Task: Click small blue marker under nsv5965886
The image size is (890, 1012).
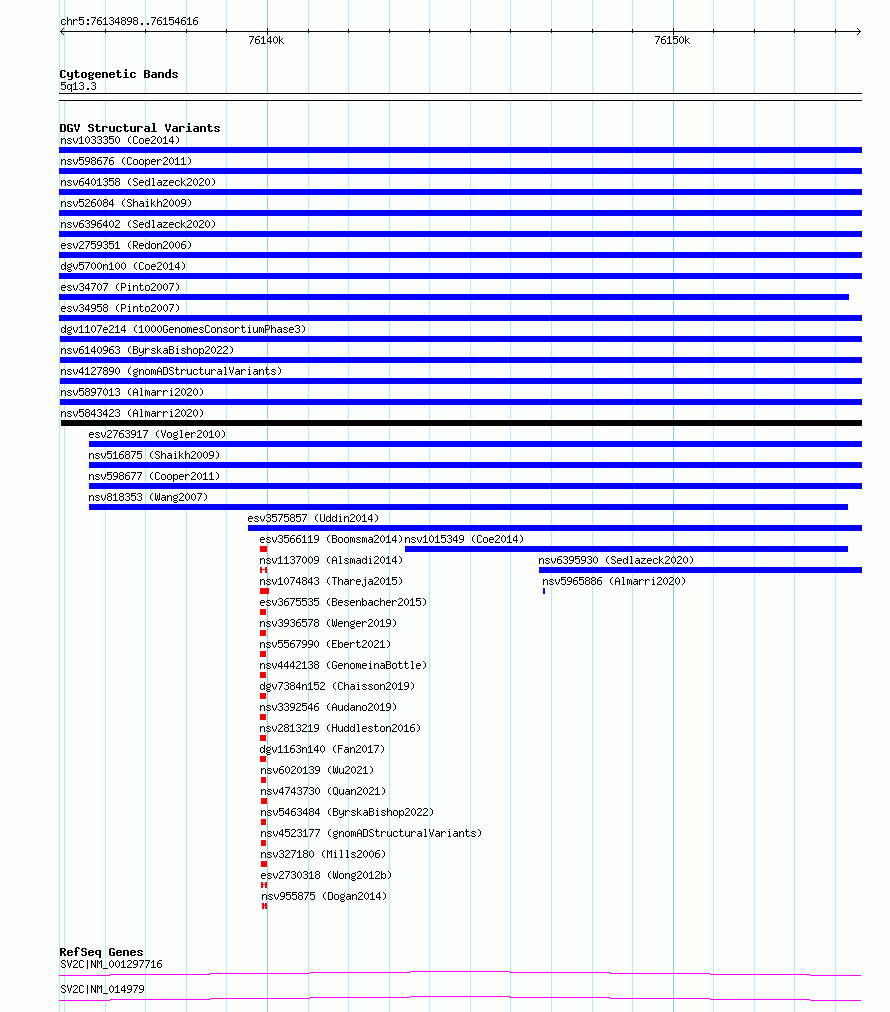Action: tap(544, 591)
